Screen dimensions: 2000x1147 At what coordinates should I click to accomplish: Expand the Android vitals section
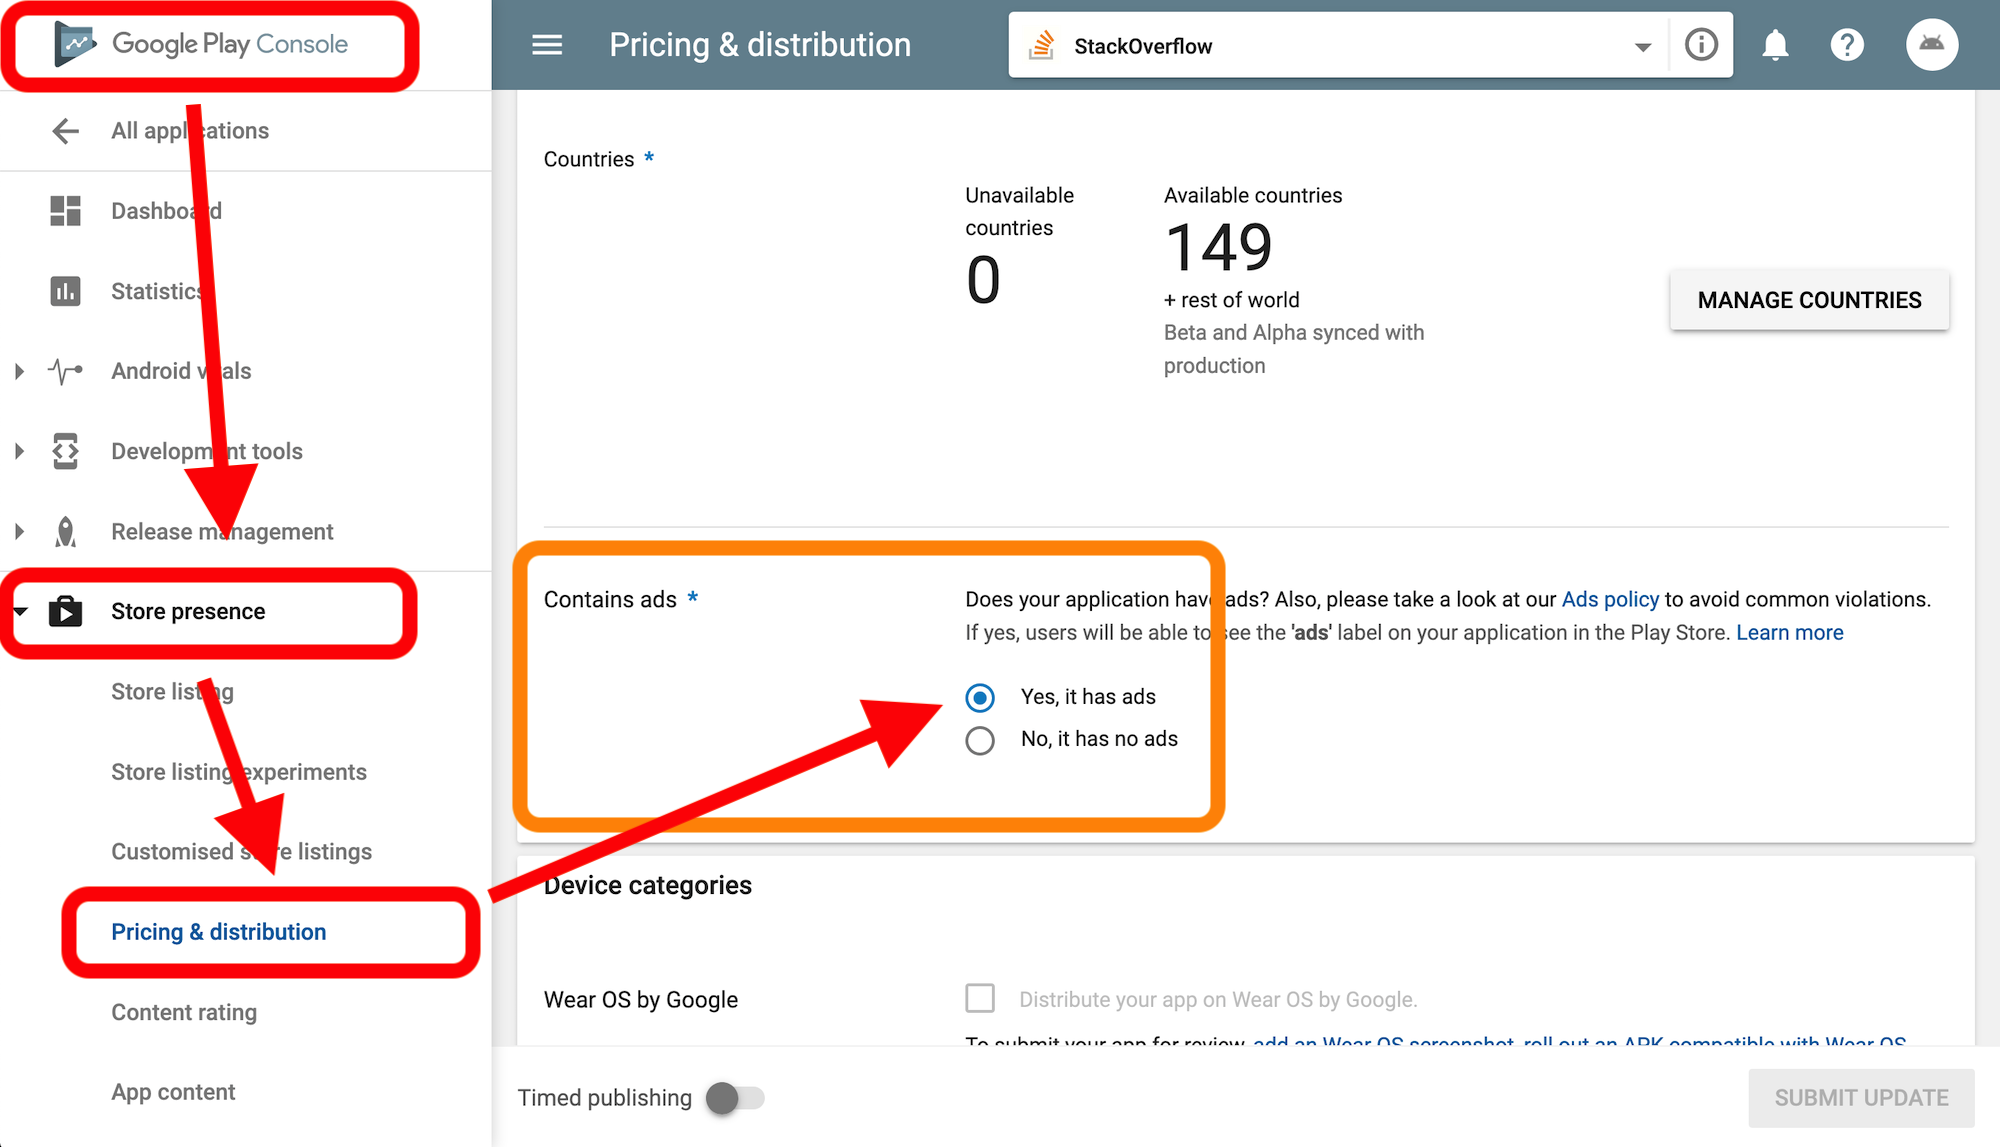click(19, 371)
